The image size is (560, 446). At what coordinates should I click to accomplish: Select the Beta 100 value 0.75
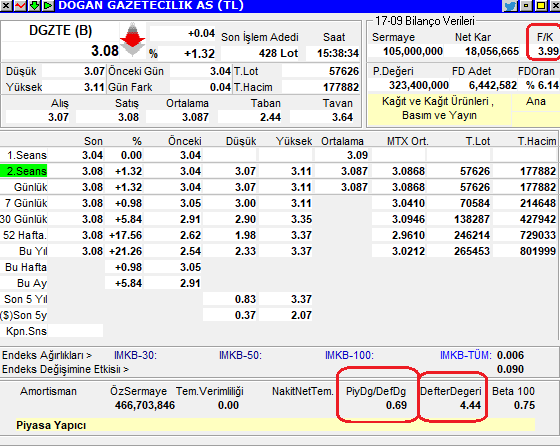click(524, 405)
